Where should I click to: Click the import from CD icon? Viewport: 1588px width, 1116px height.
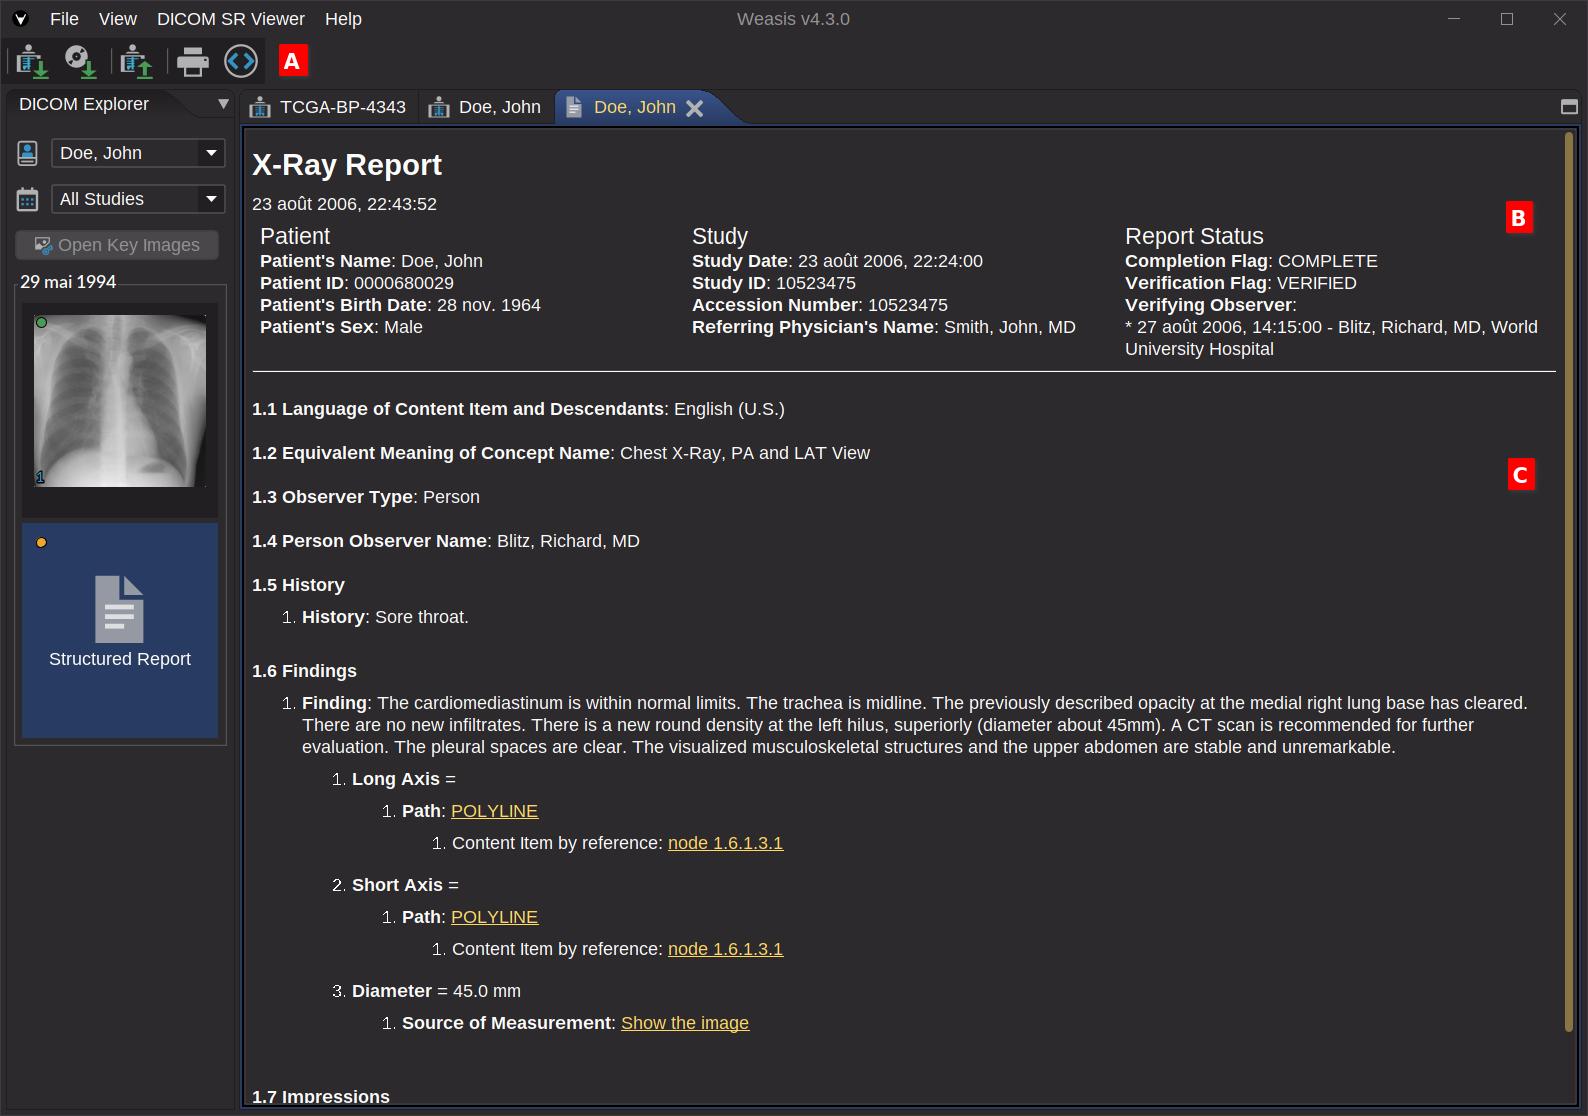pos(80,62)
